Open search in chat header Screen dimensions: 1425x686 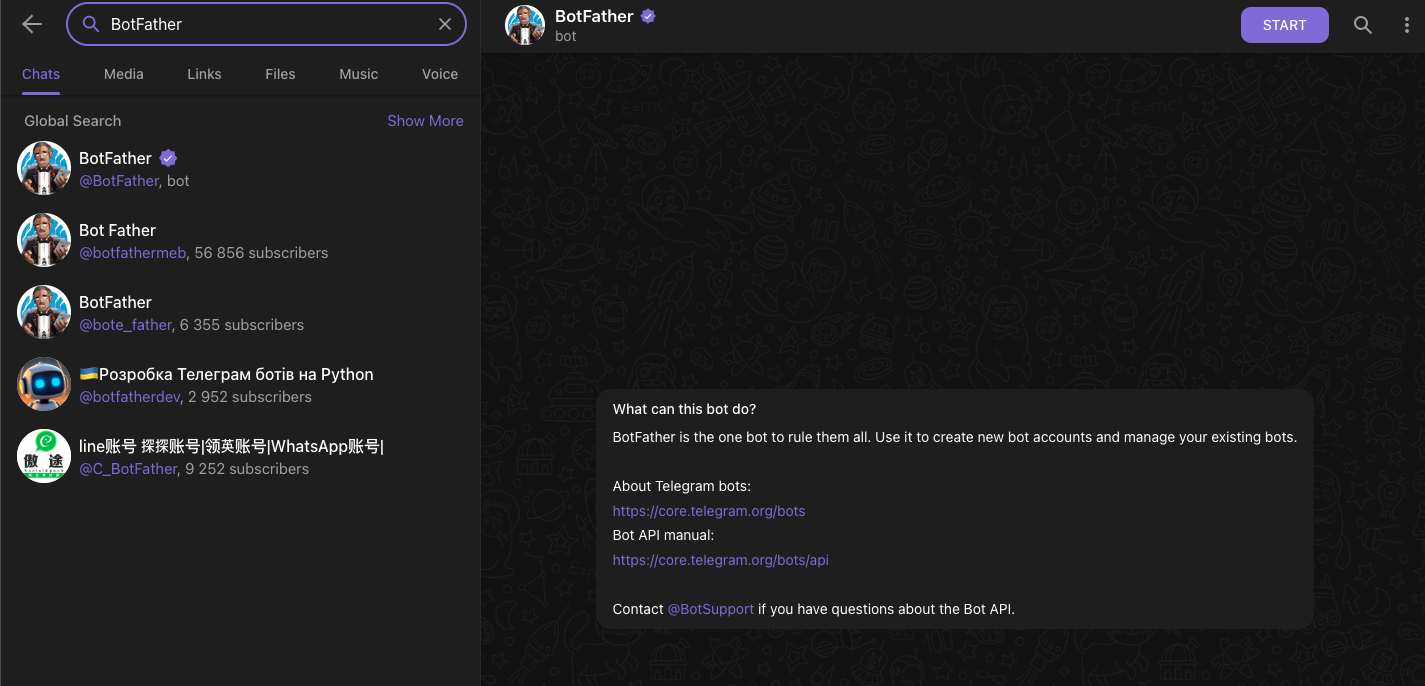tap(1362, 25)
